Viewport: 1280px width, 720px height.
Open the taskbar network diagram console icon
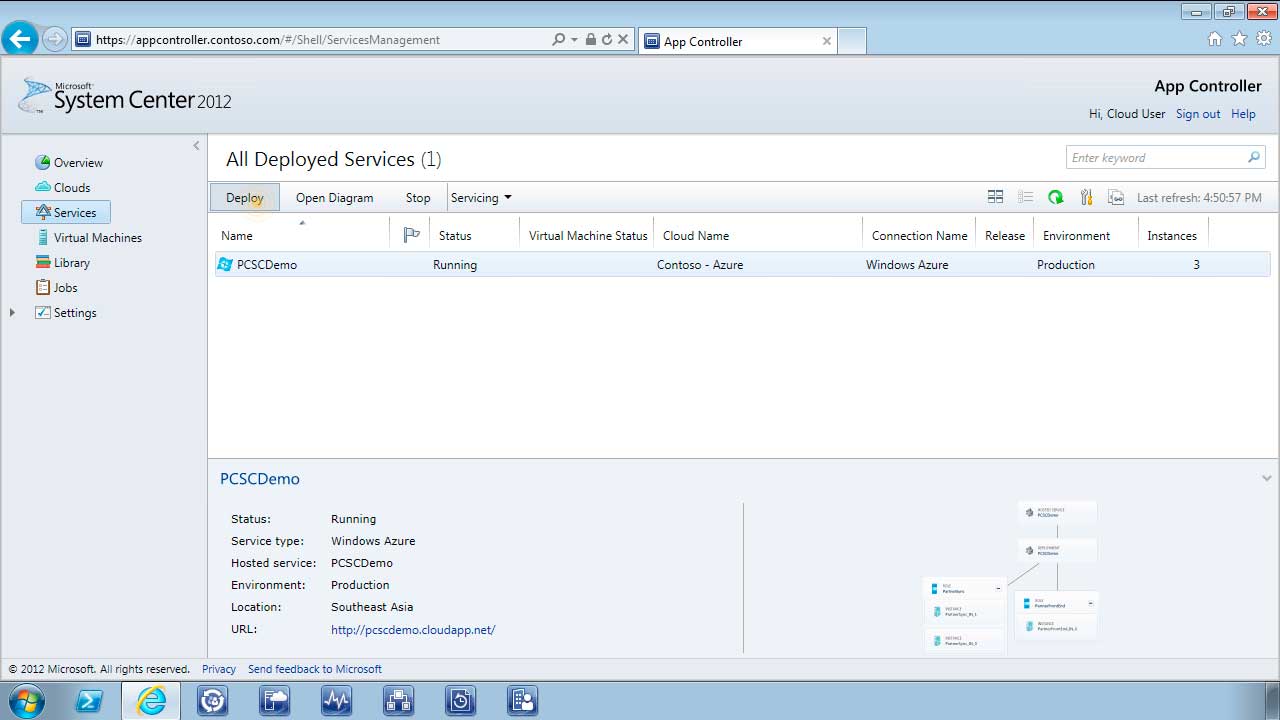(x=399, y=701)
